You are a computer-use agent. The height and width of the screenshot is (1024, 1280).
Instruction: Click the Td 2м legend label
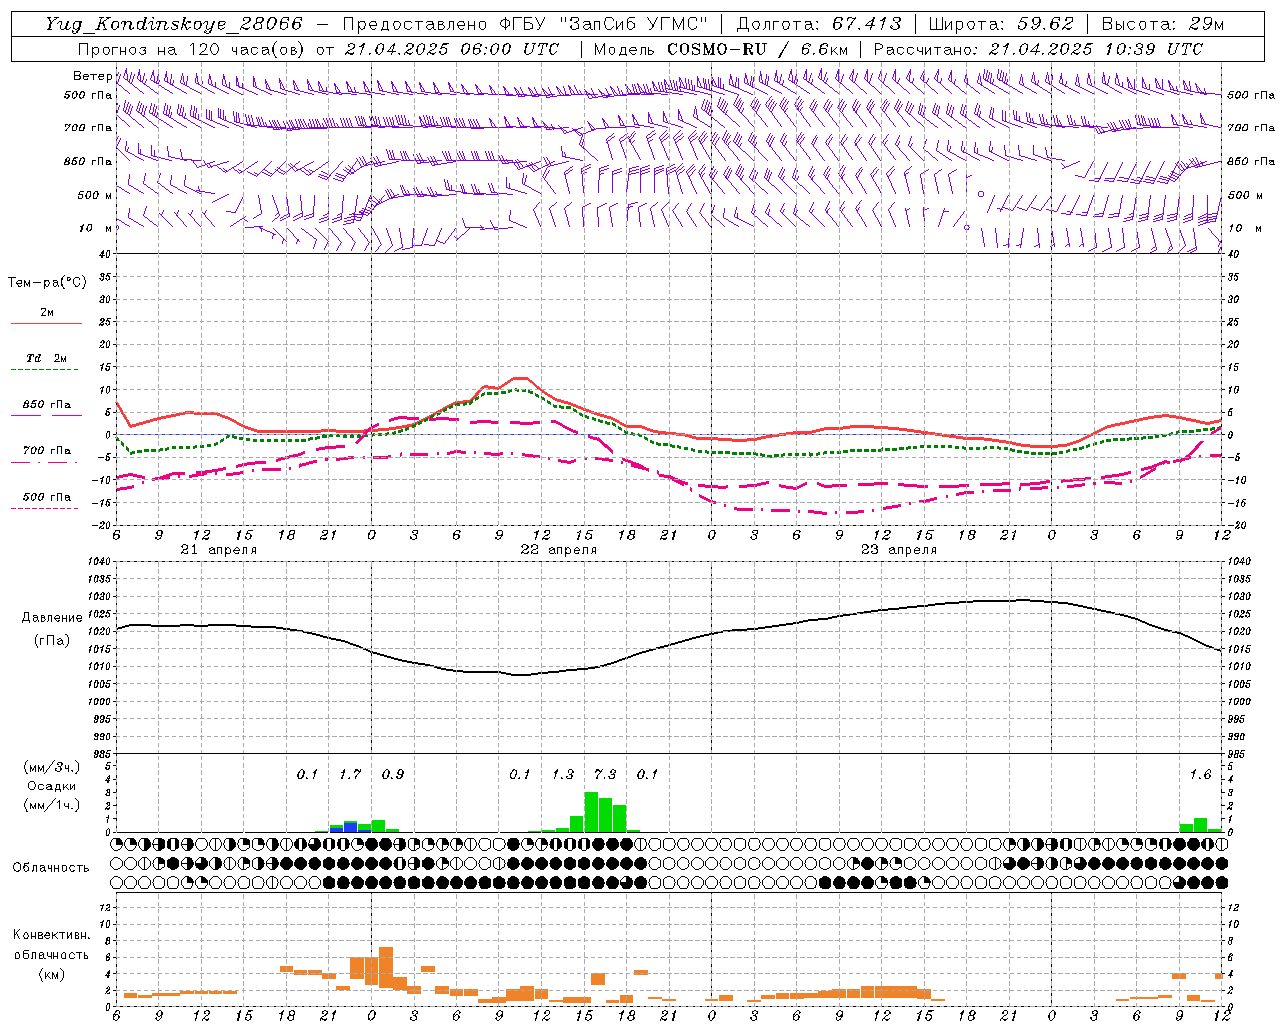(47, 358)
